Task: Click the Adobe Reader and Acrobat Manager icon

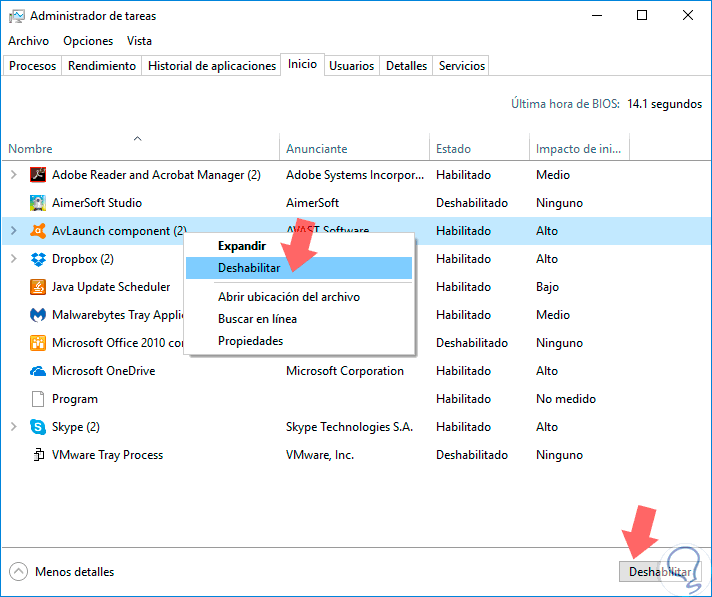Action: pyautogui.click(x=38, y=175)
